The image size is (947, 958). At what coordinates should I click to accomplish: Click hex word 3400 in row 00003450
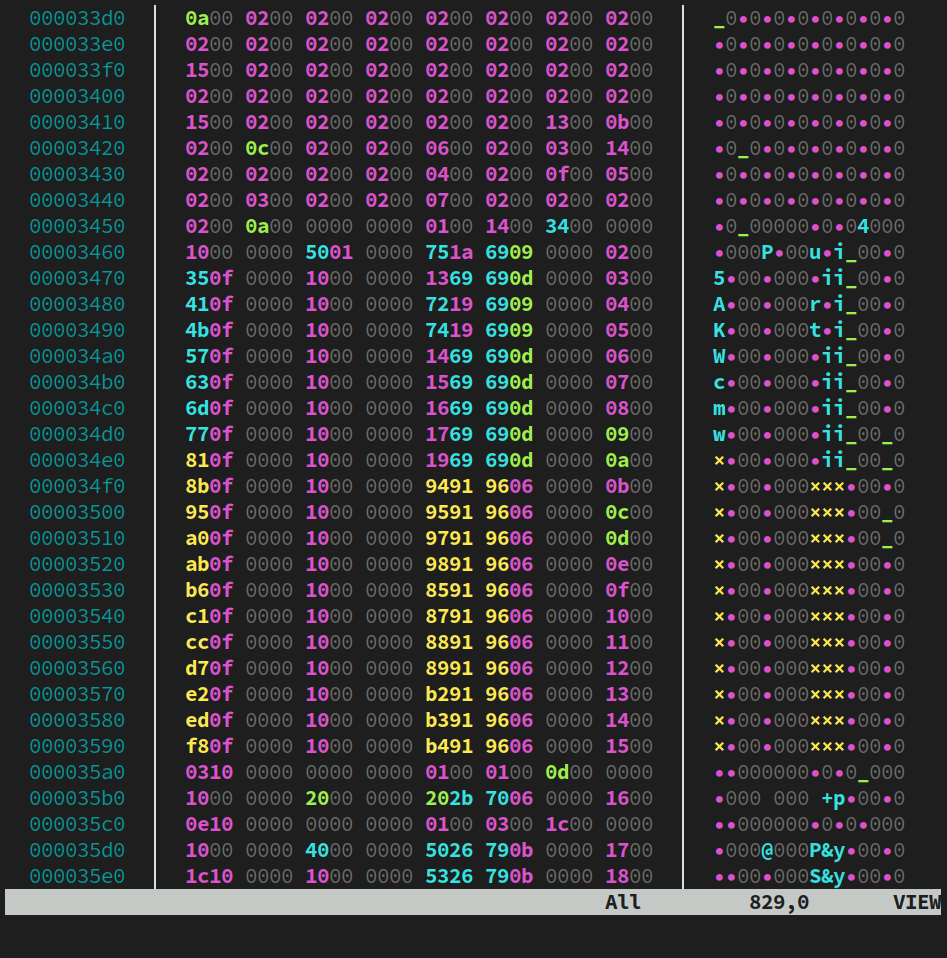pyautogui.click(x=569, y=226)
